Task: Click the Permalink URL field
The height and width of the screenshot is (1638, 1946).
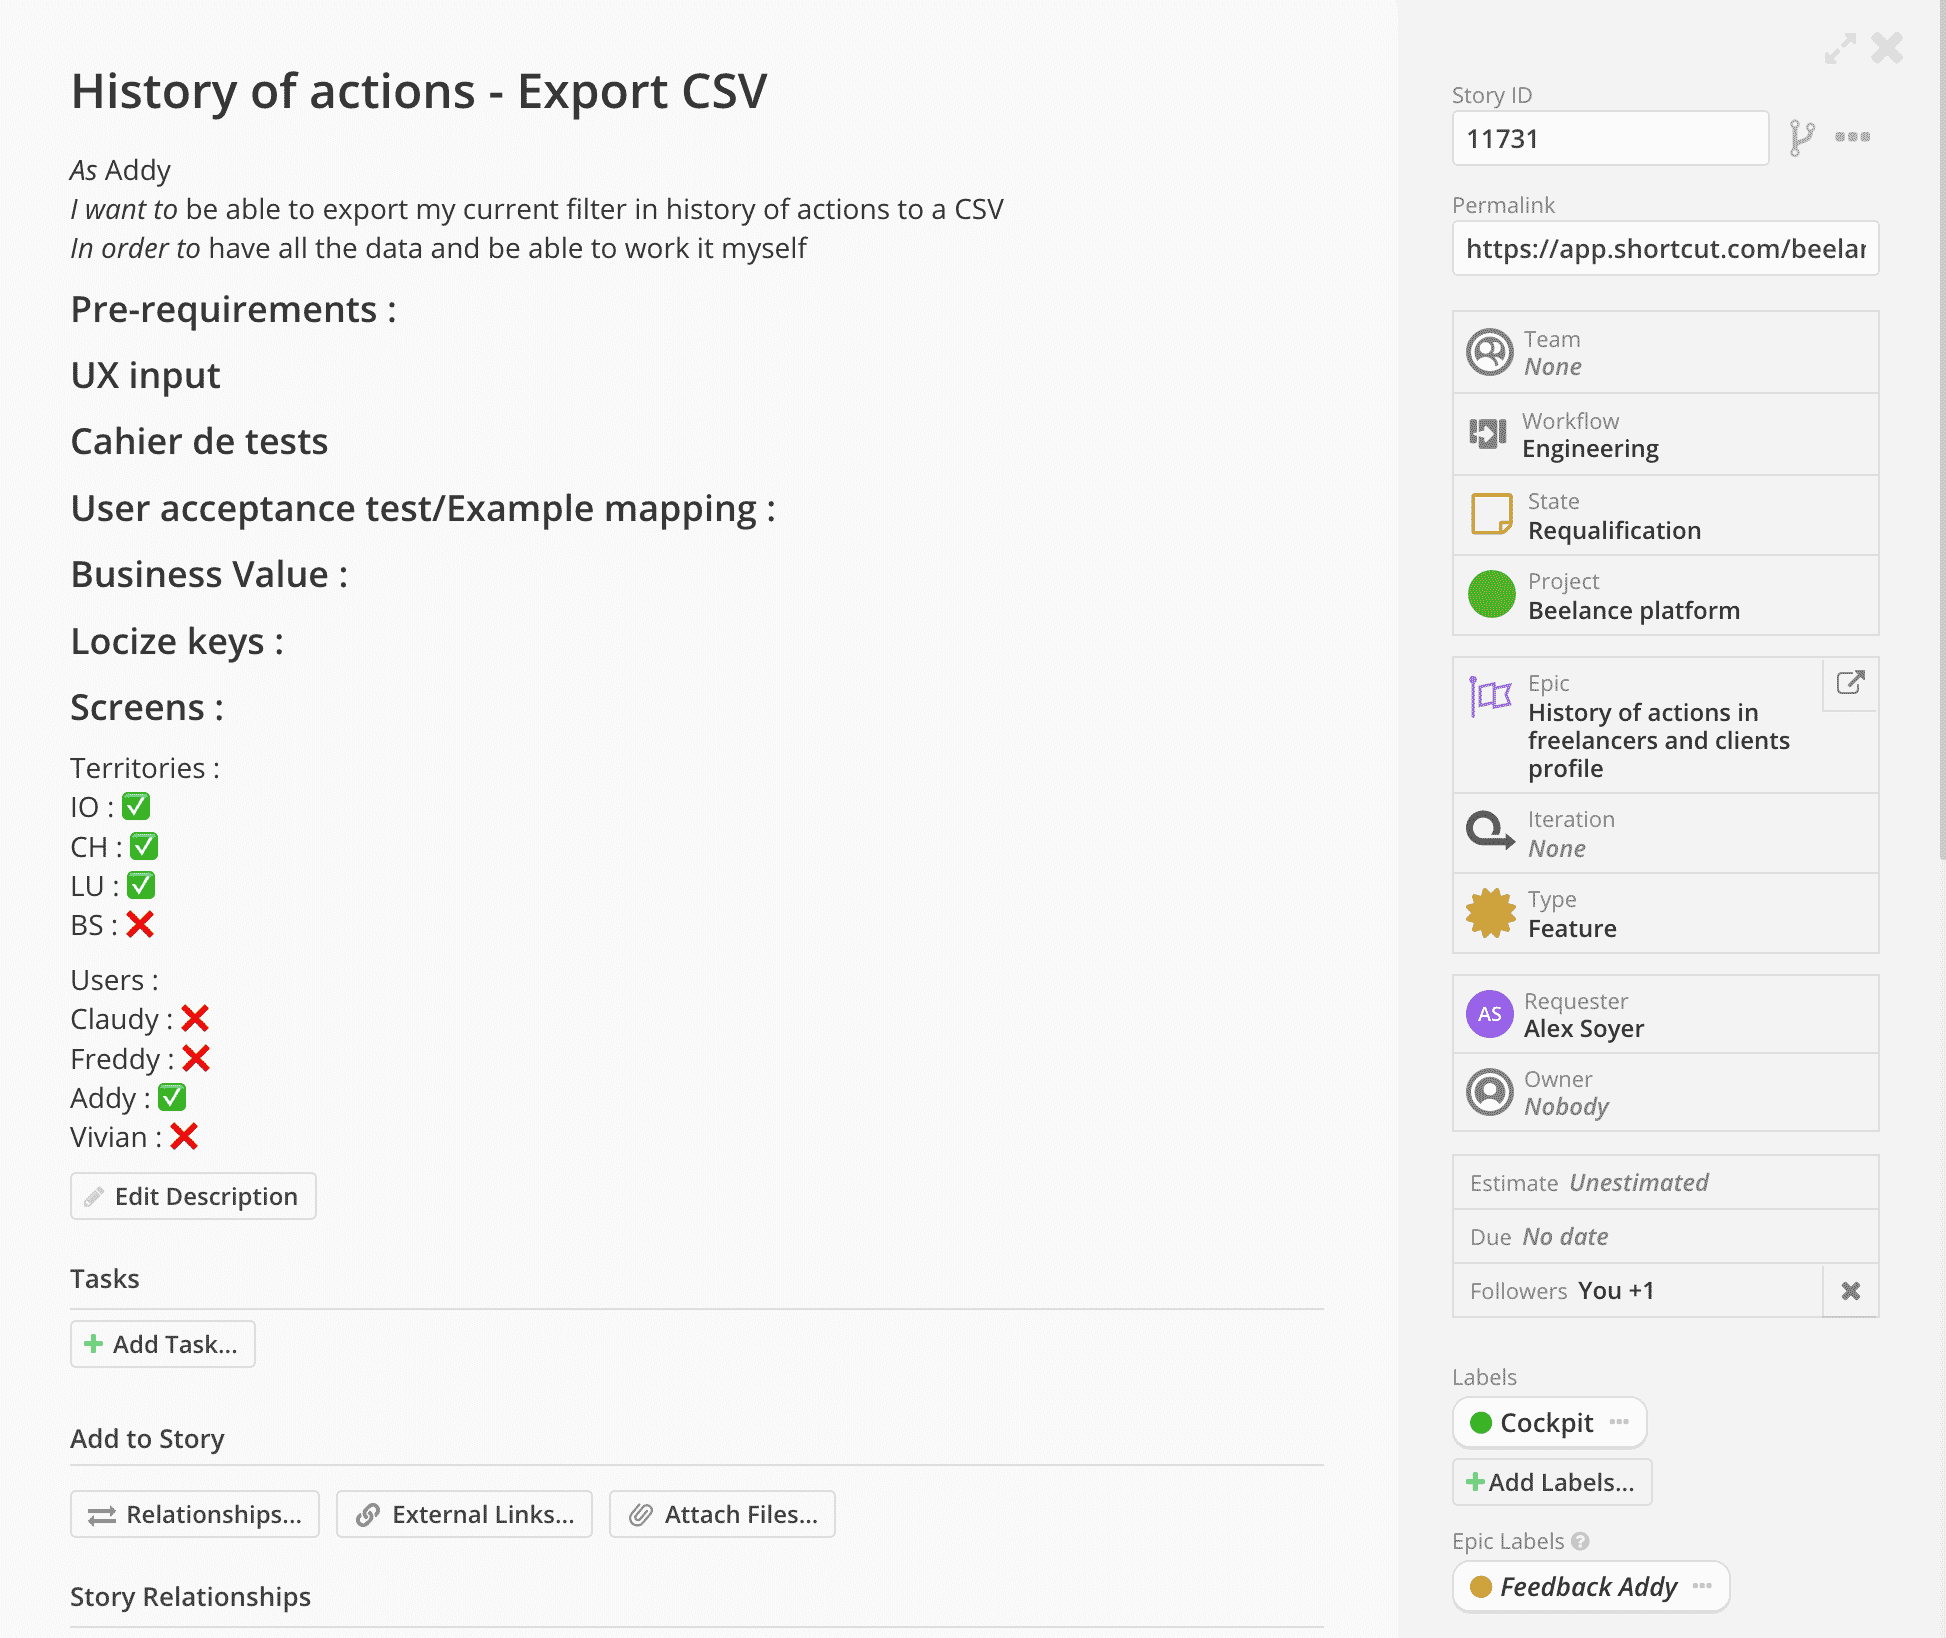Action: pyautogui.click(x=1665, y=248)
